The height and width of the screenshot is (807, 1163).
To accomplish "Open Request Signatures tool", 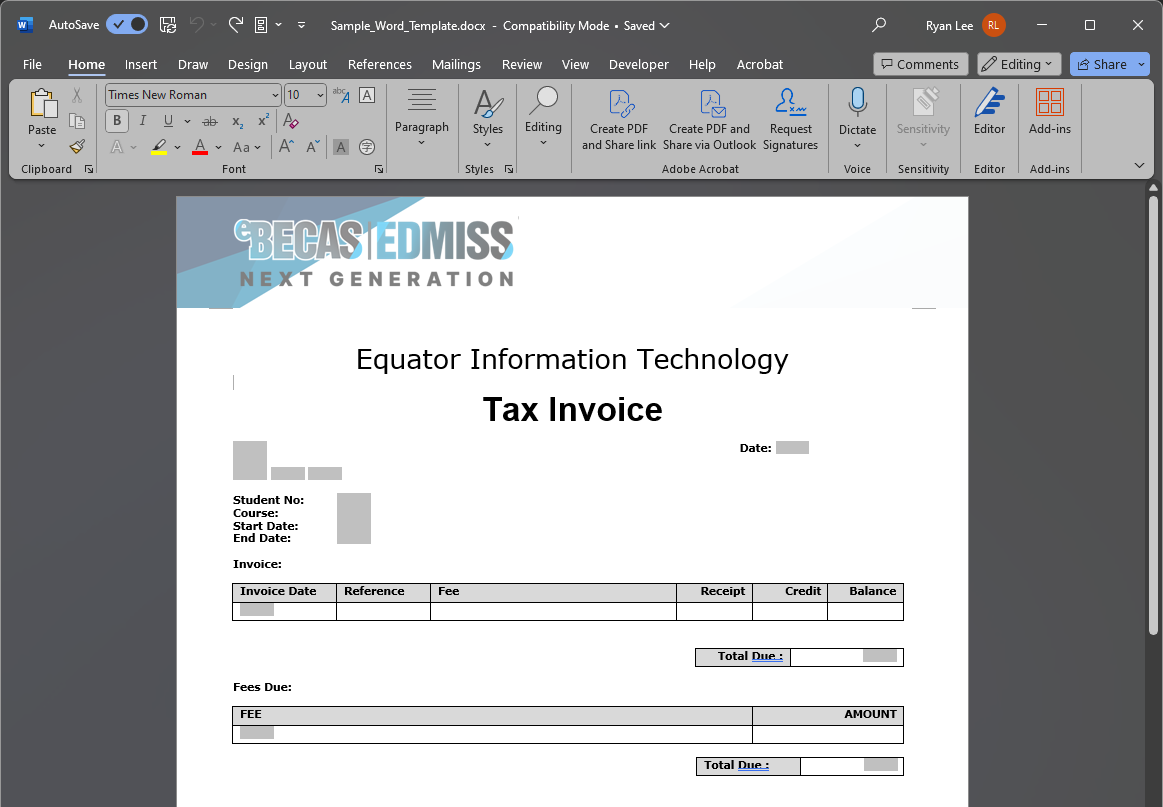I will coord(790,120).
